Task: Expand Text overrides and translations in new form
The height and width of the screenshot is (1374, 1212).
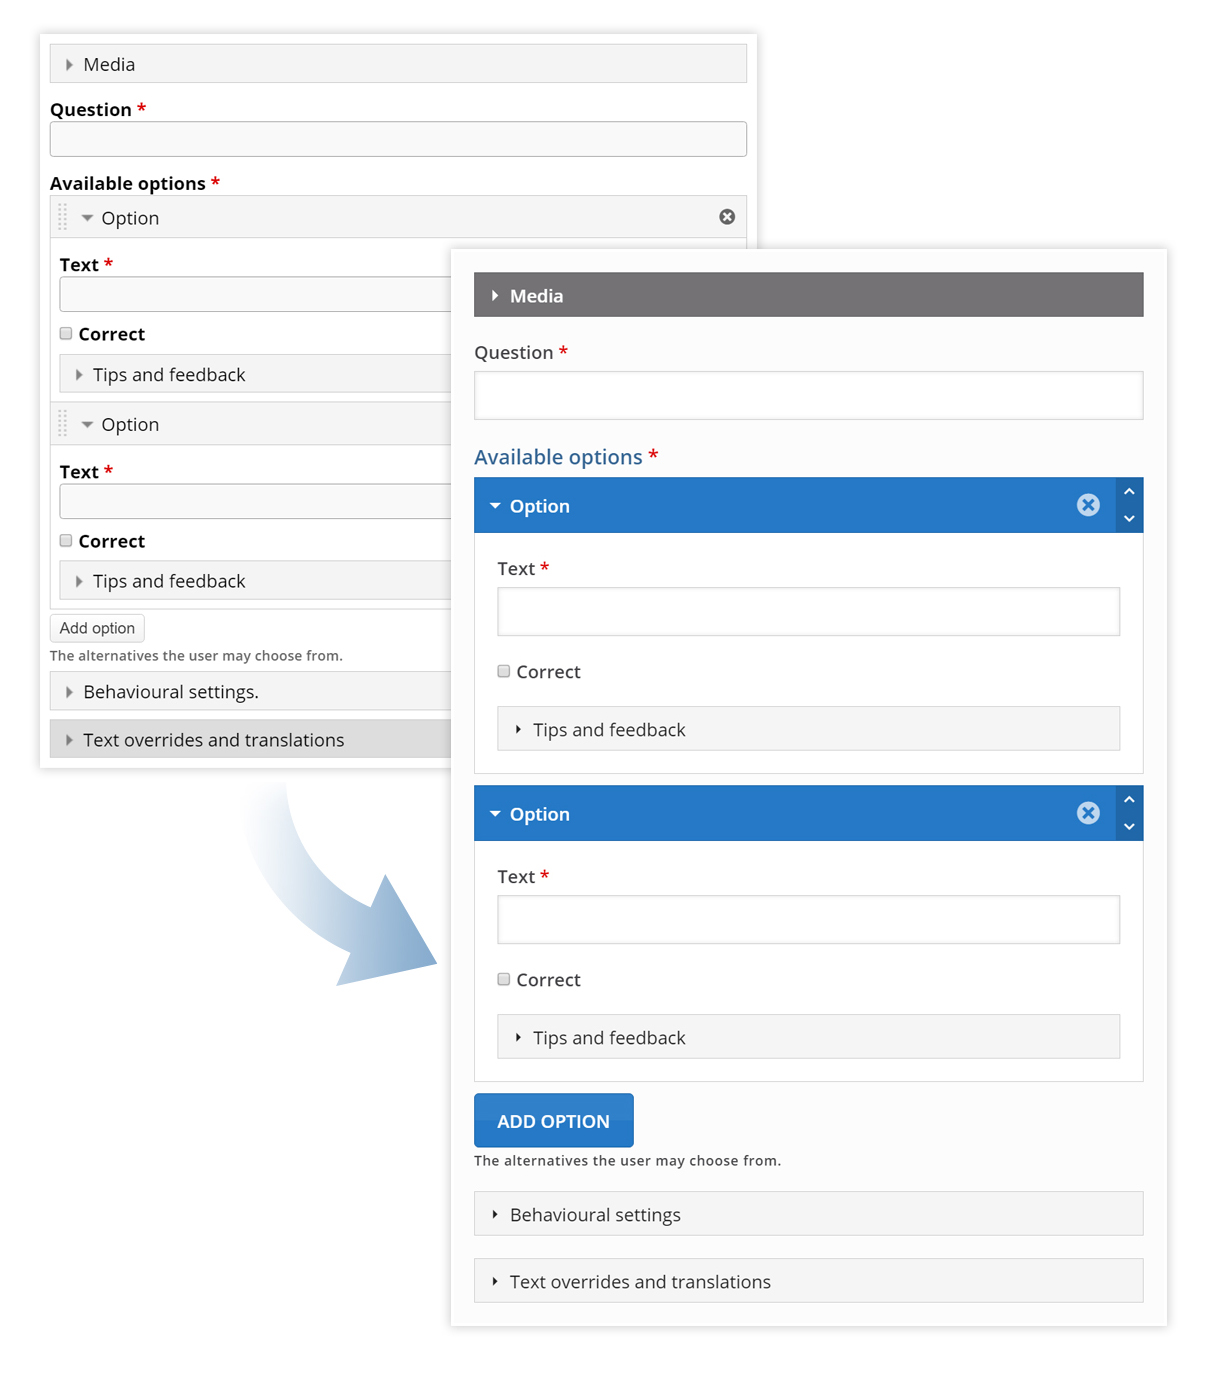Action: pos(808,1281)
